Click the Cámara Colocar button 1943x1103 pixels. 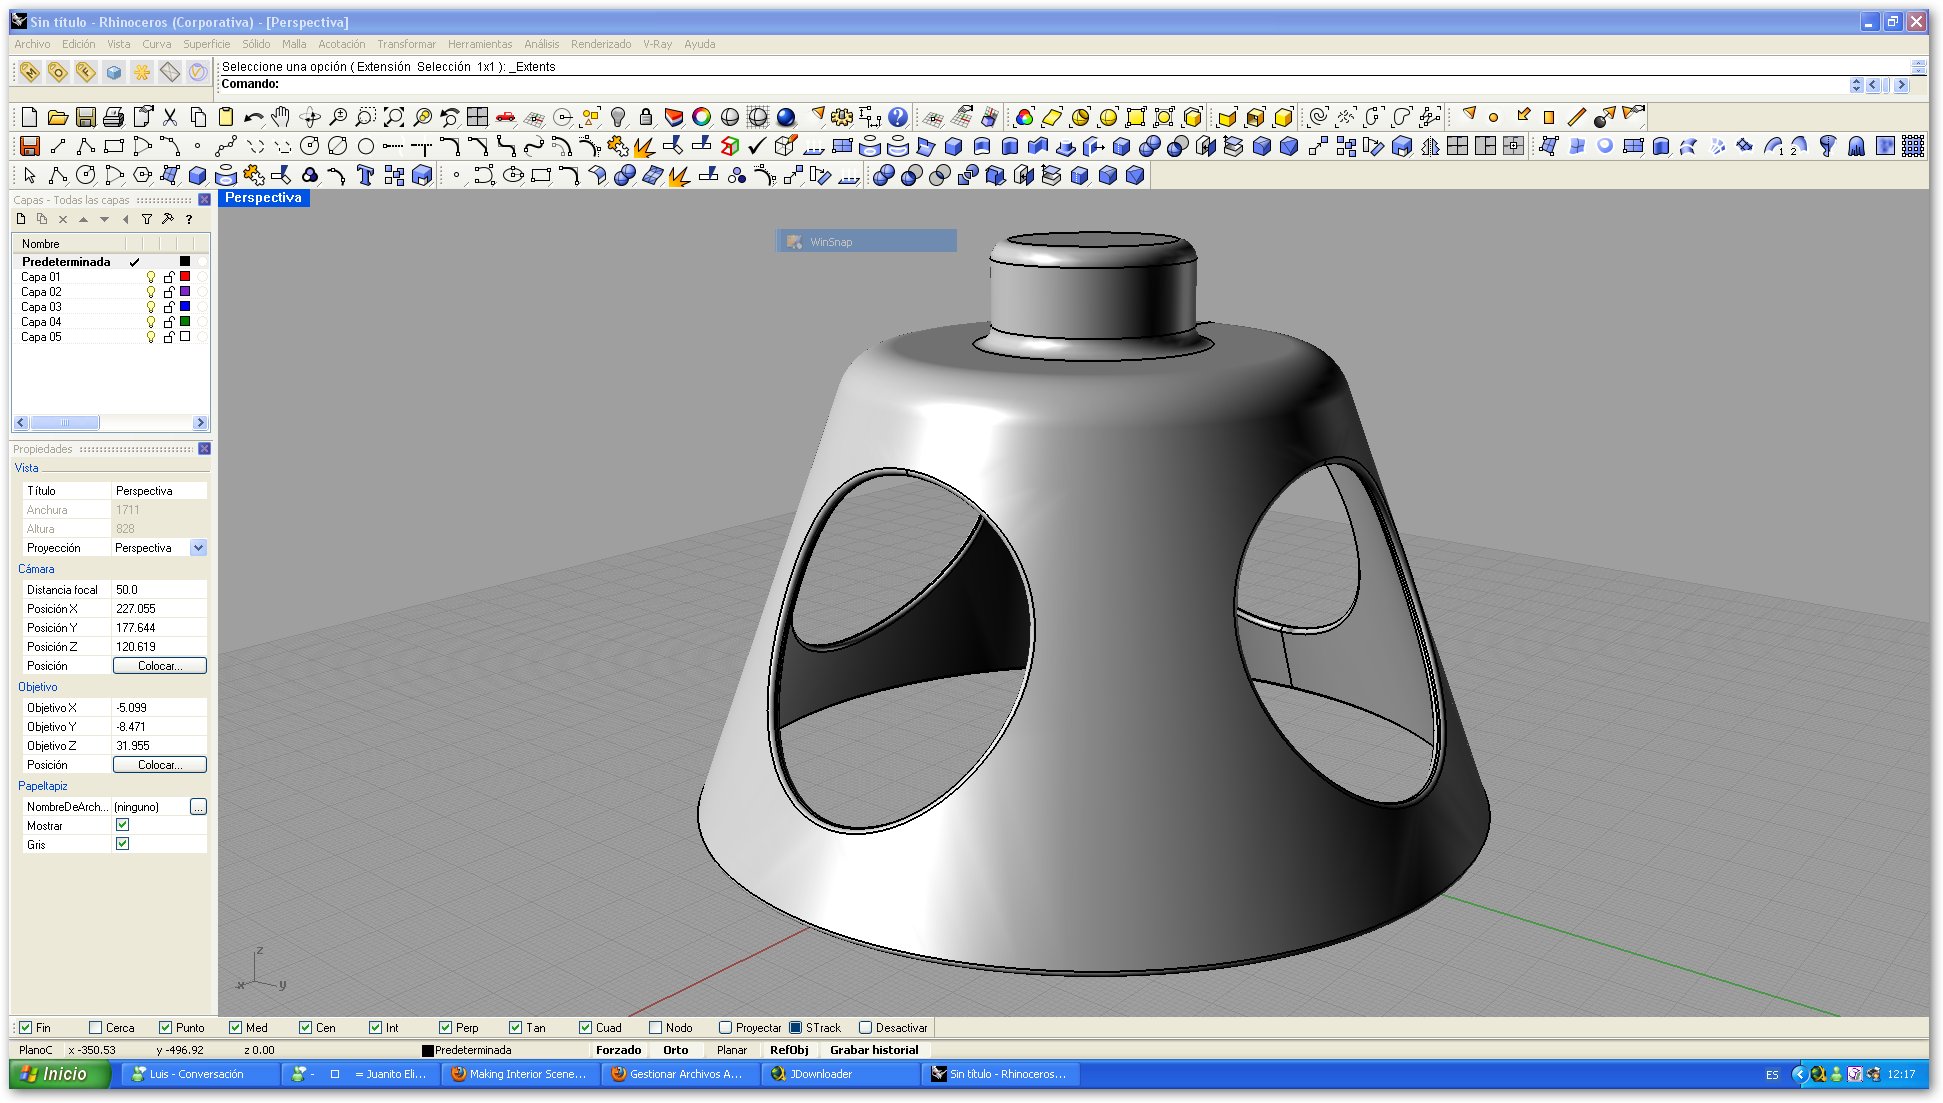click(159, 666)
